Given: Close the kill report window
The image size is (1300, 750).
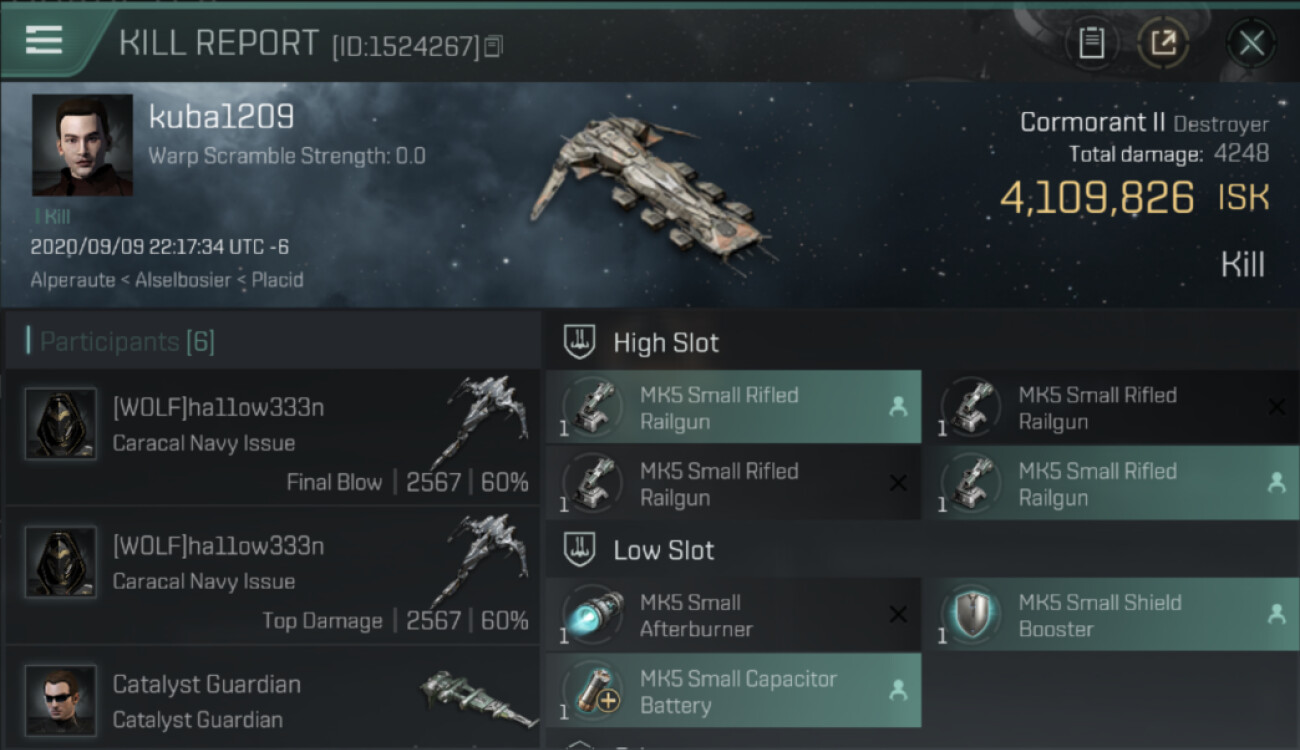Looking at the screenshot, I should point(1251,43).
